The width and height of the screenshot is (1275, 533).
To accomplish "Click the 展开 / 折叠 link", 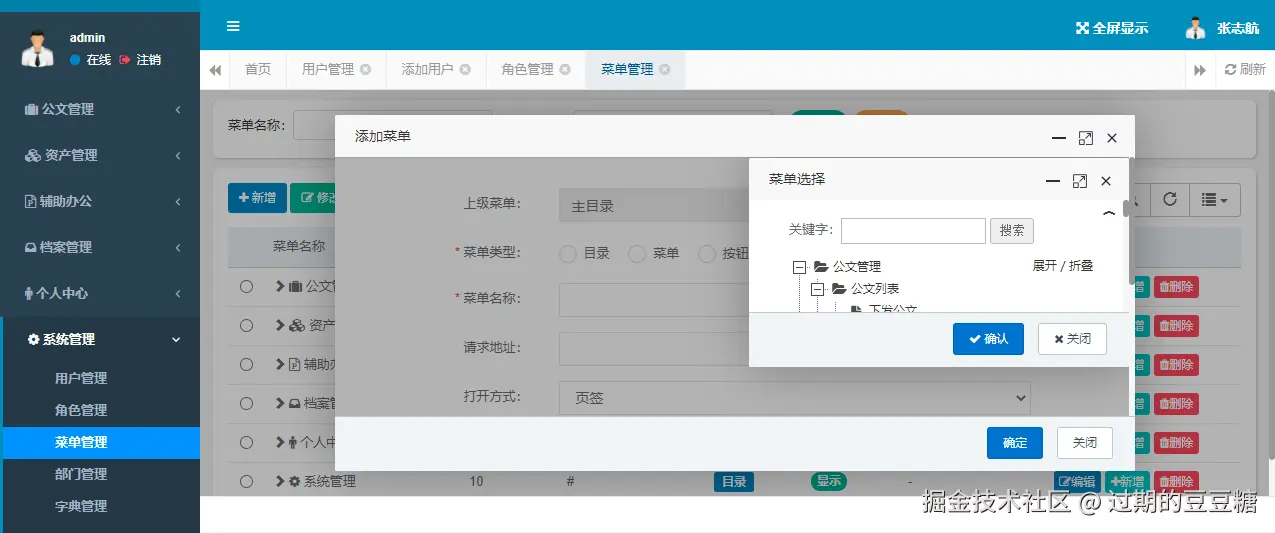I will click(1063, 266).
